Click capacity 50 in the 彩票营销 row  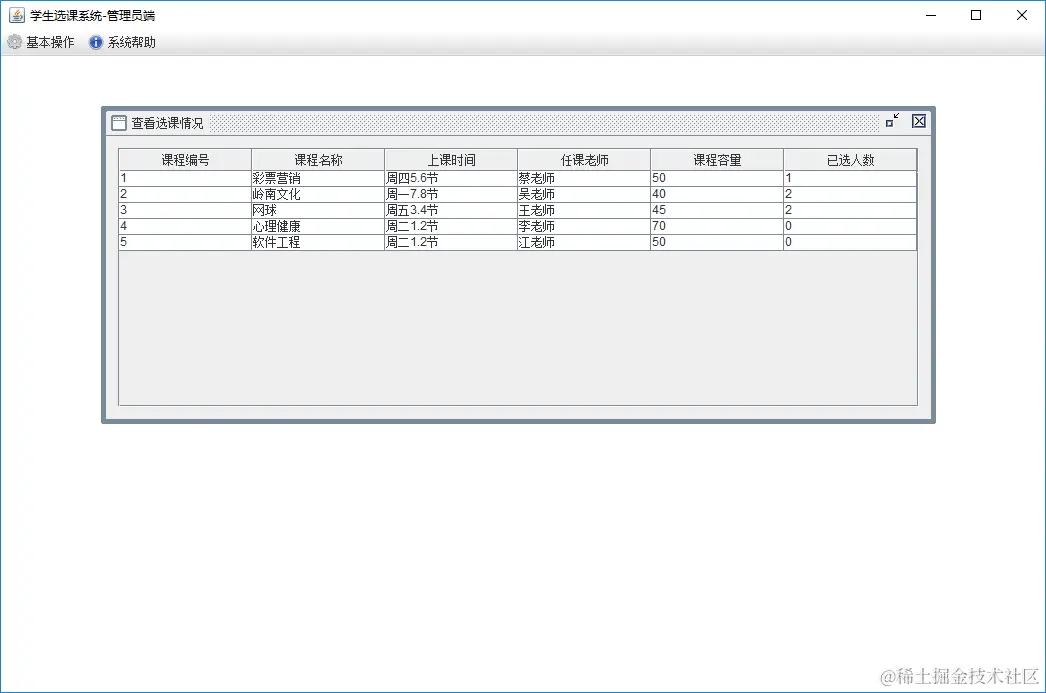(716, 178)
